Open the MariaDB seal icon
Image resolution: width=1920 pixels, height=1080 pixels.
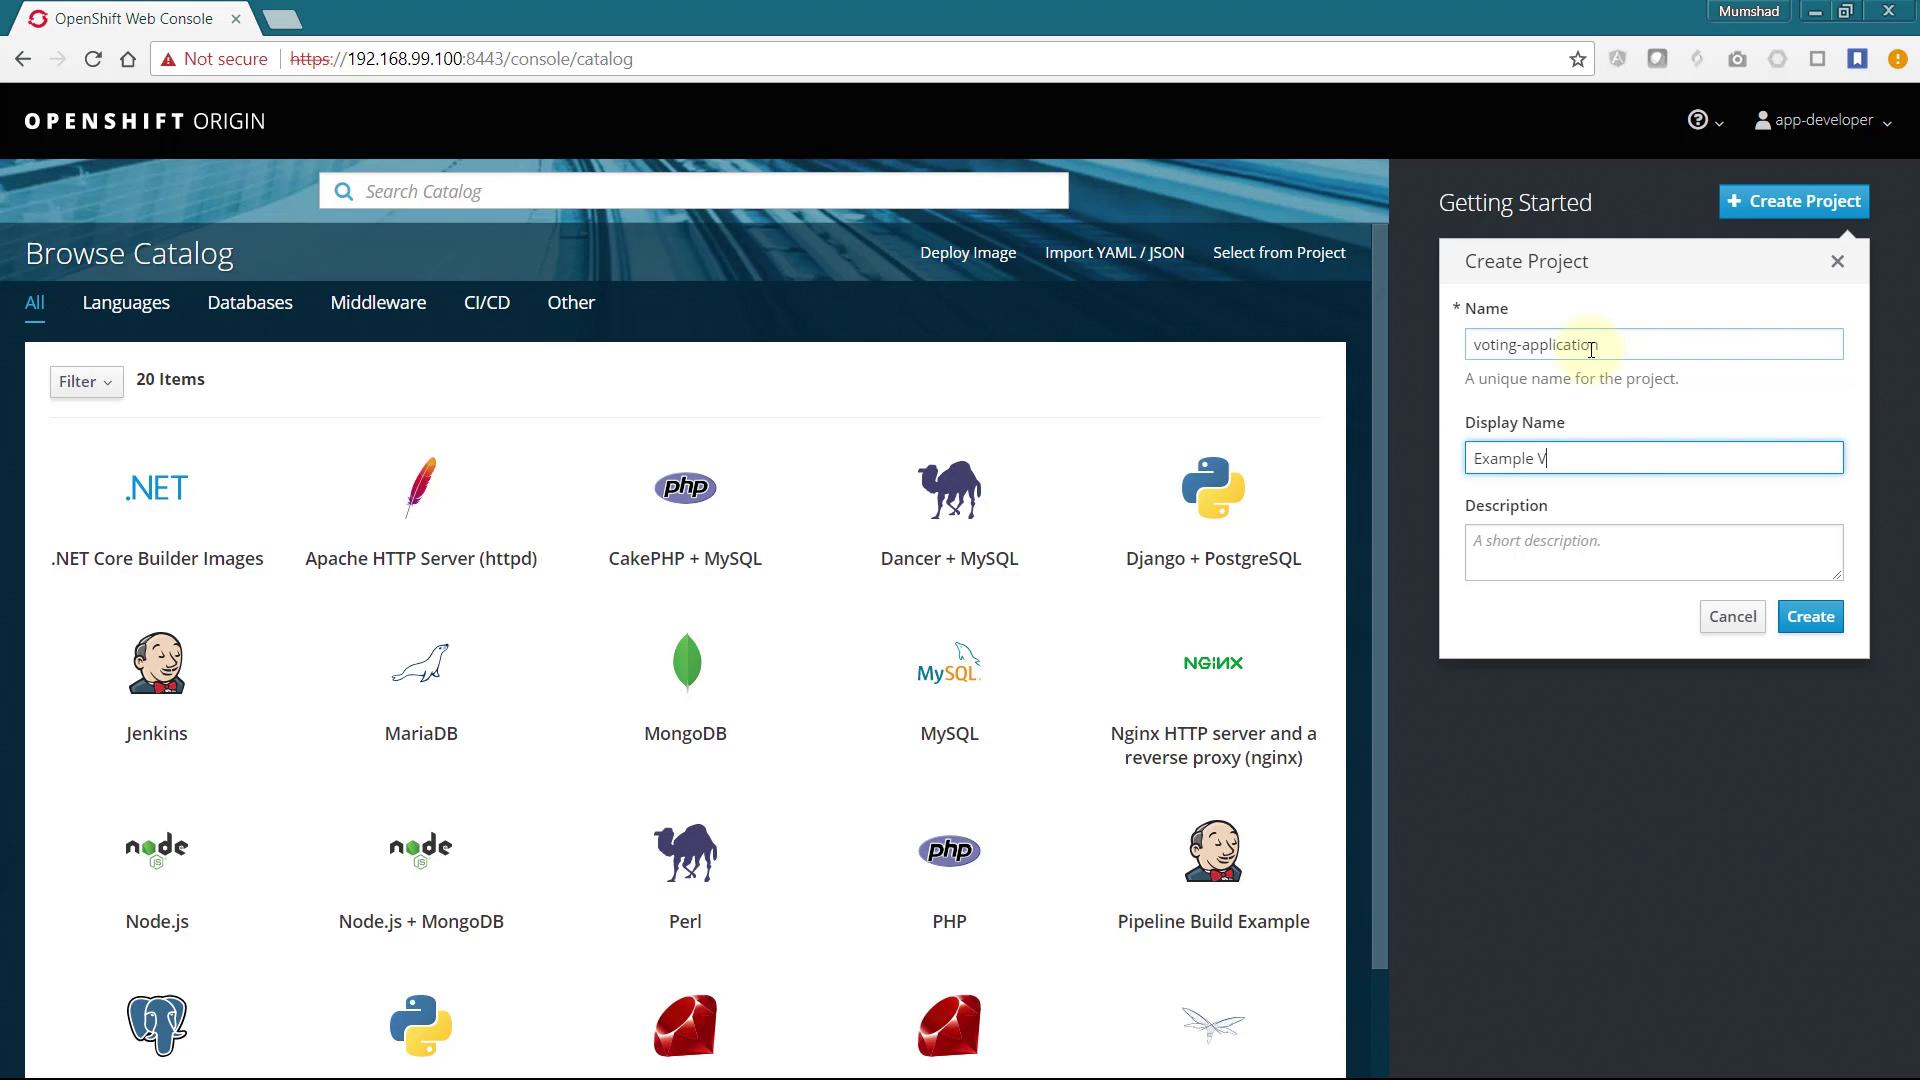tap(421, 663)
